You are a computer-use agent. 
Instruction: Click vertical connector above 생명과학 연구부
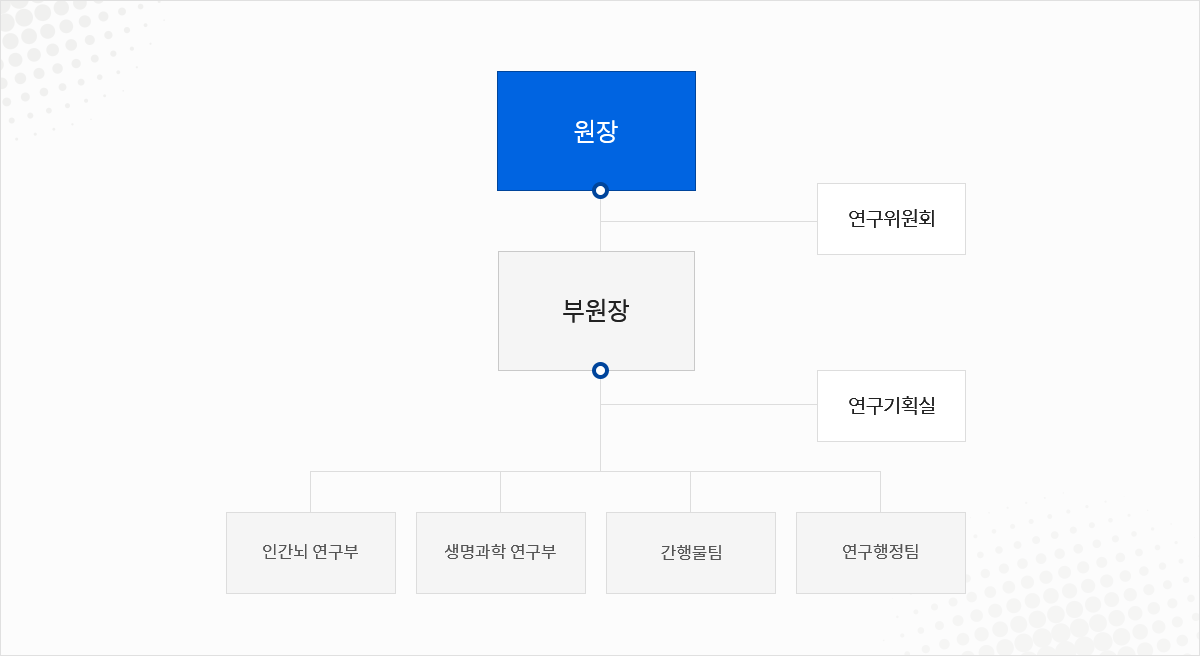coord(501,492)
